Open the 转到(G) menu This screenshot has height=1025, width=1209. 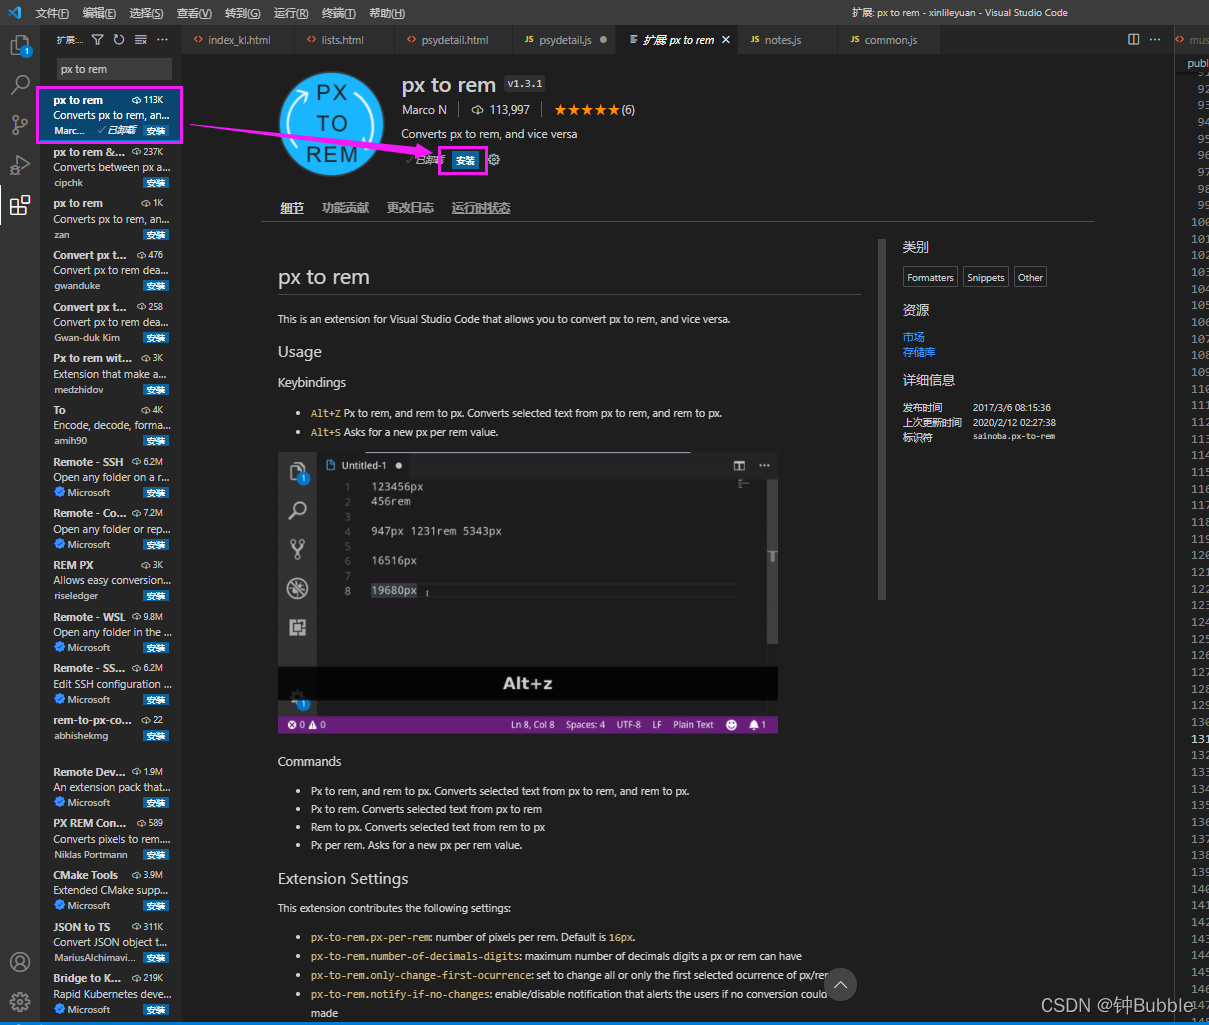tap(242, 13)
